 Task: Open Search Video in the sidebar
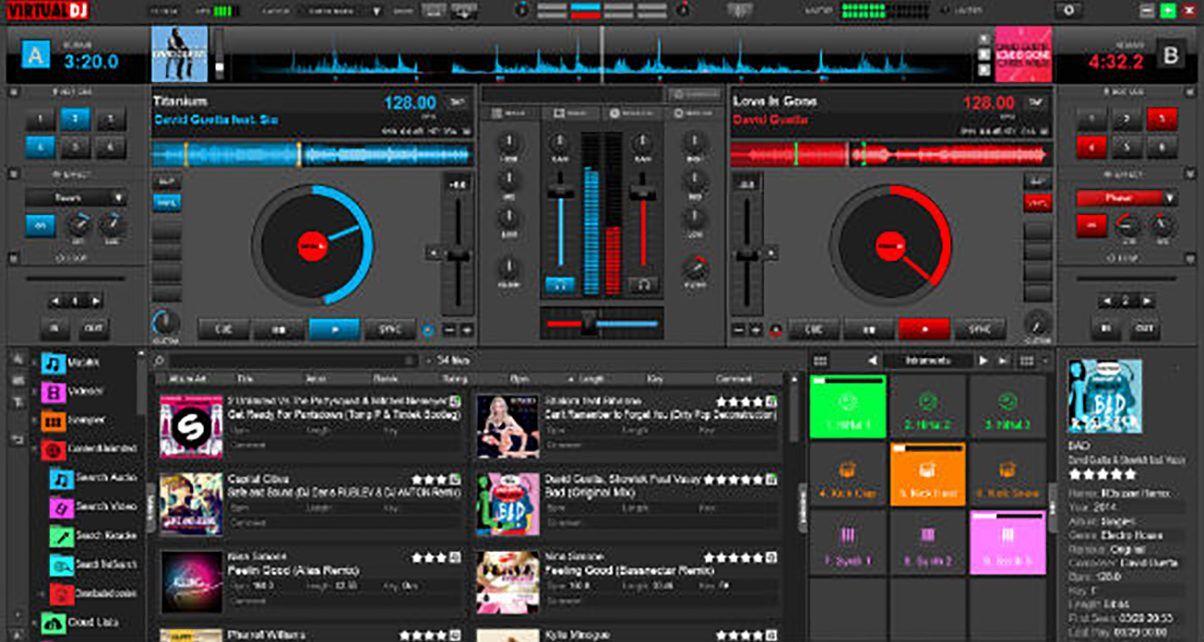(x=95, y=509)
